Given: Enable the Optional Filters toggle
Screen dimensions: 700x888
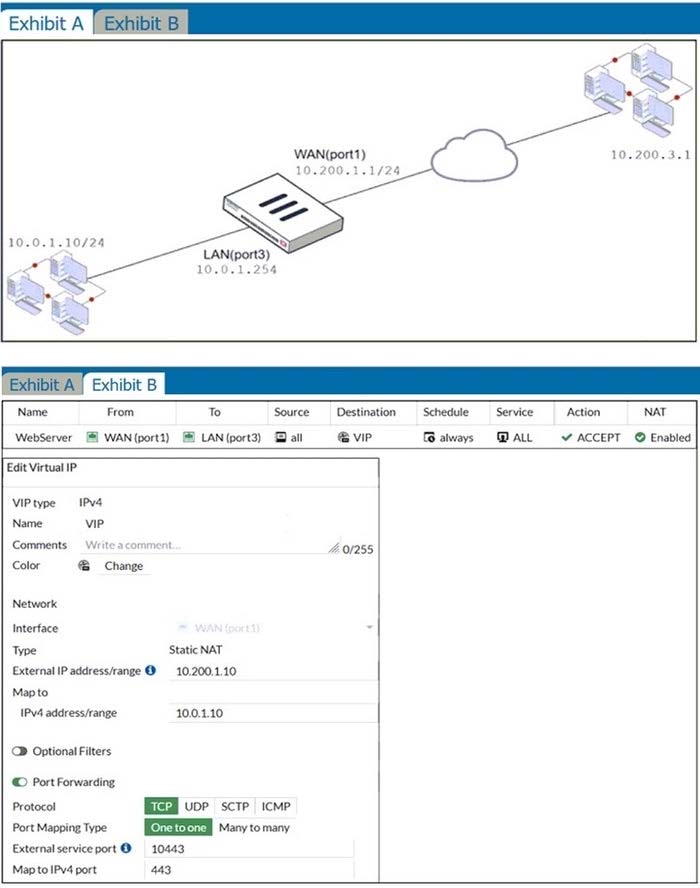Looking at the screenshot, I should click(x=19, y=751).
